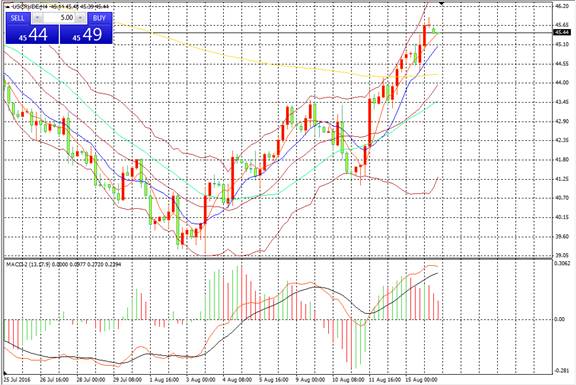
Task: Click the 39.05 price axis label
Action: 562,255
